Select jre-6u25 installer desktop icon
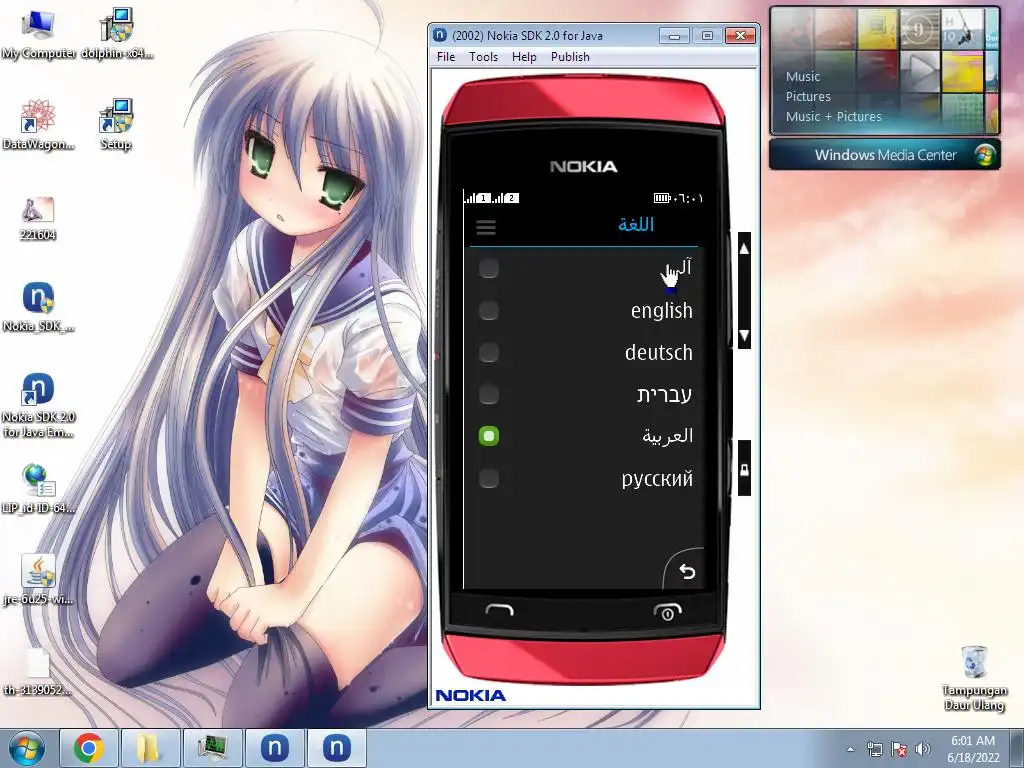 (39, 579)
